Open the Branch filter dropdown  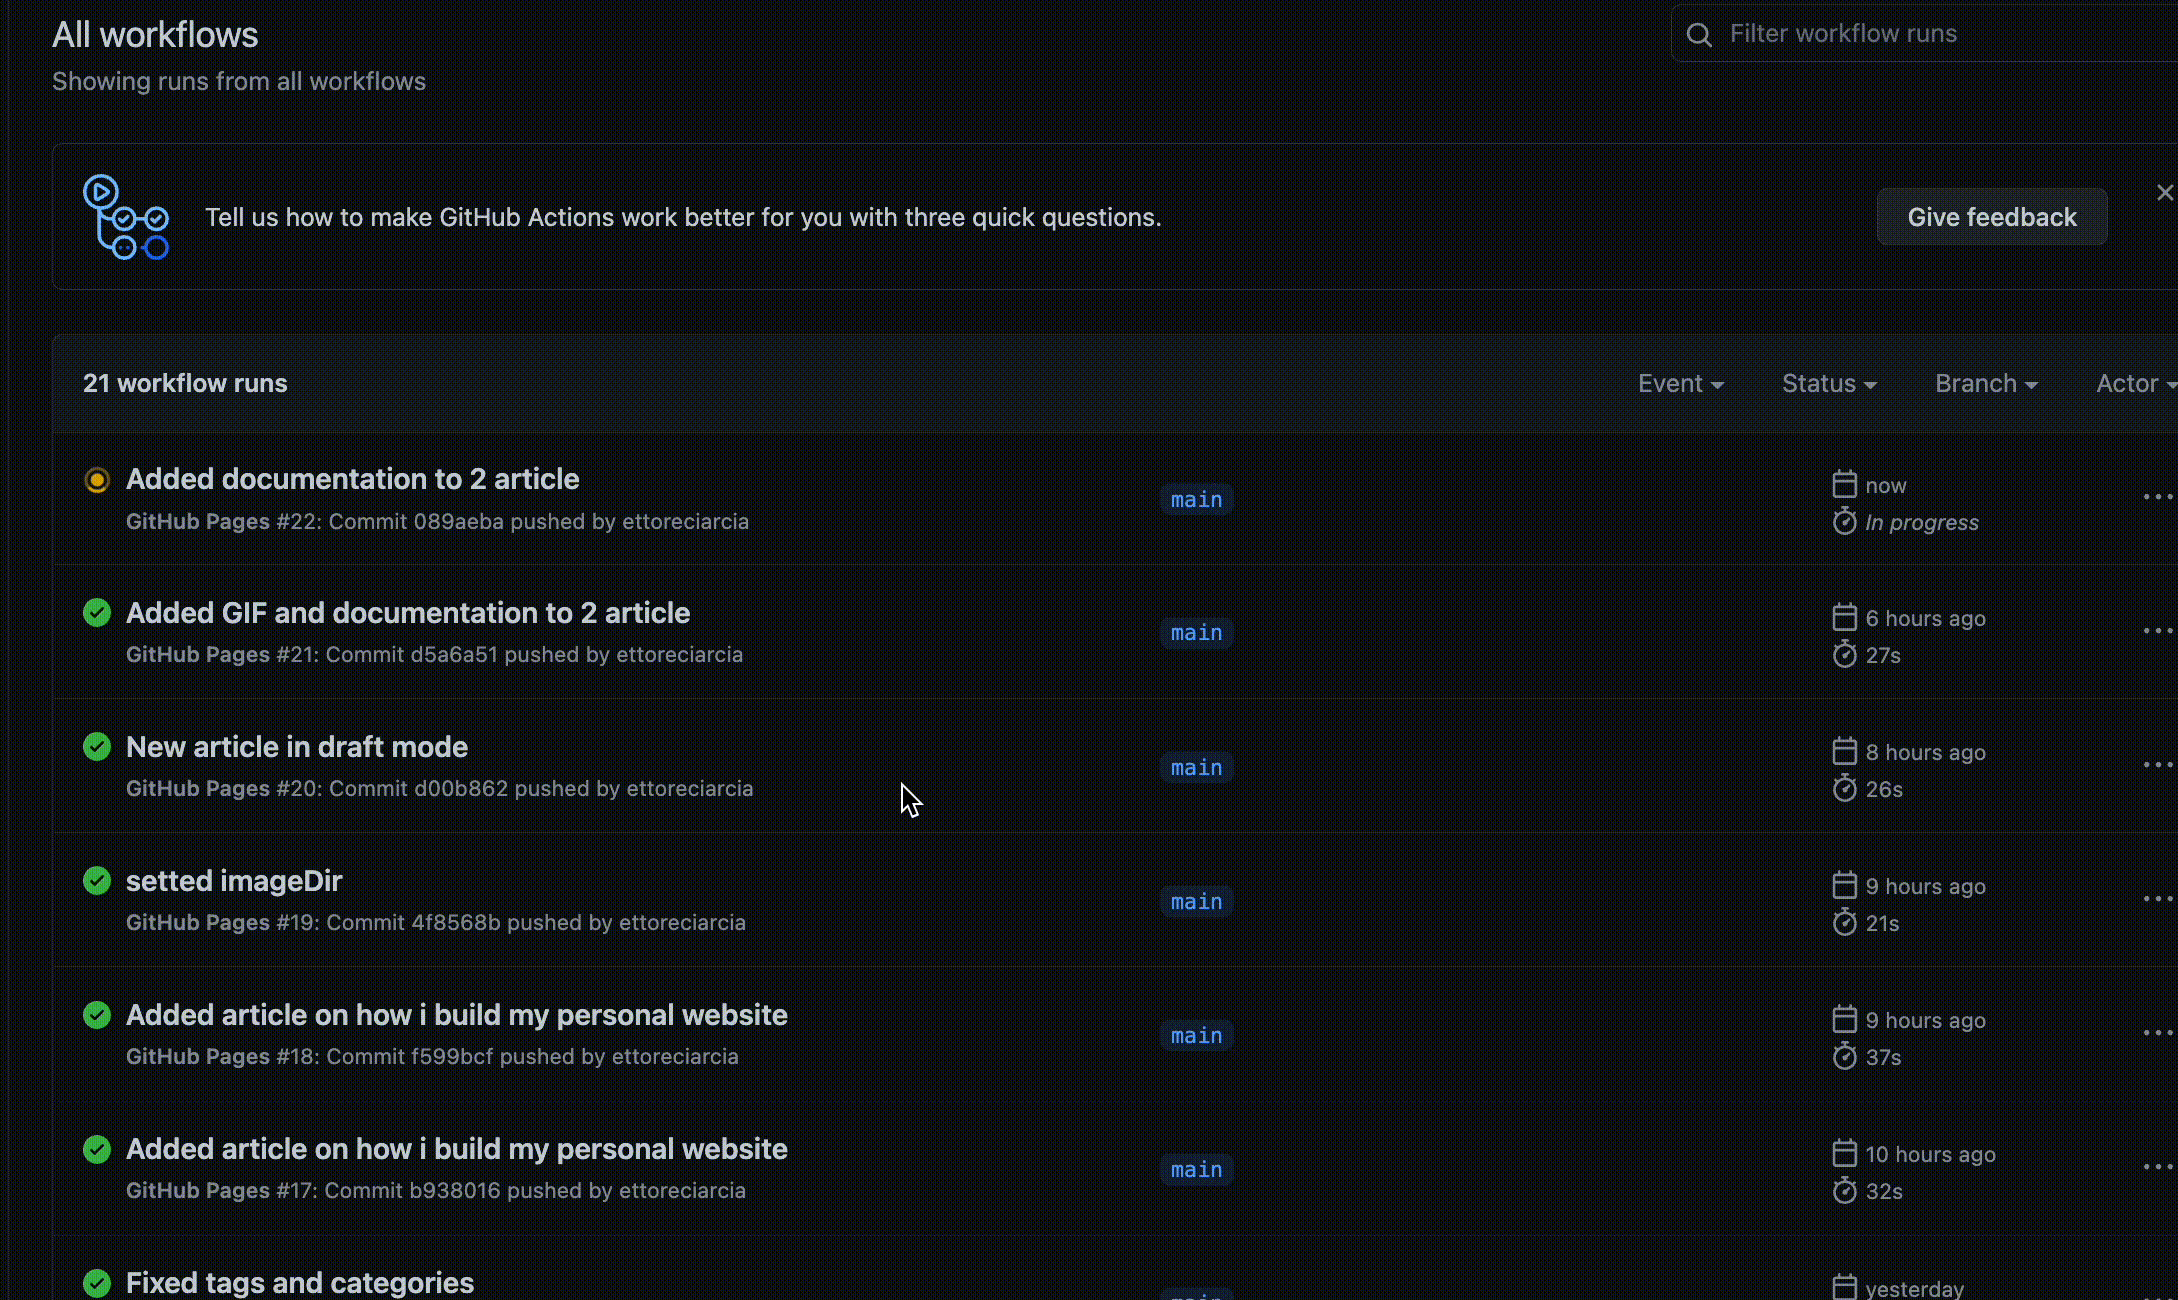(x=1986, y=384)
